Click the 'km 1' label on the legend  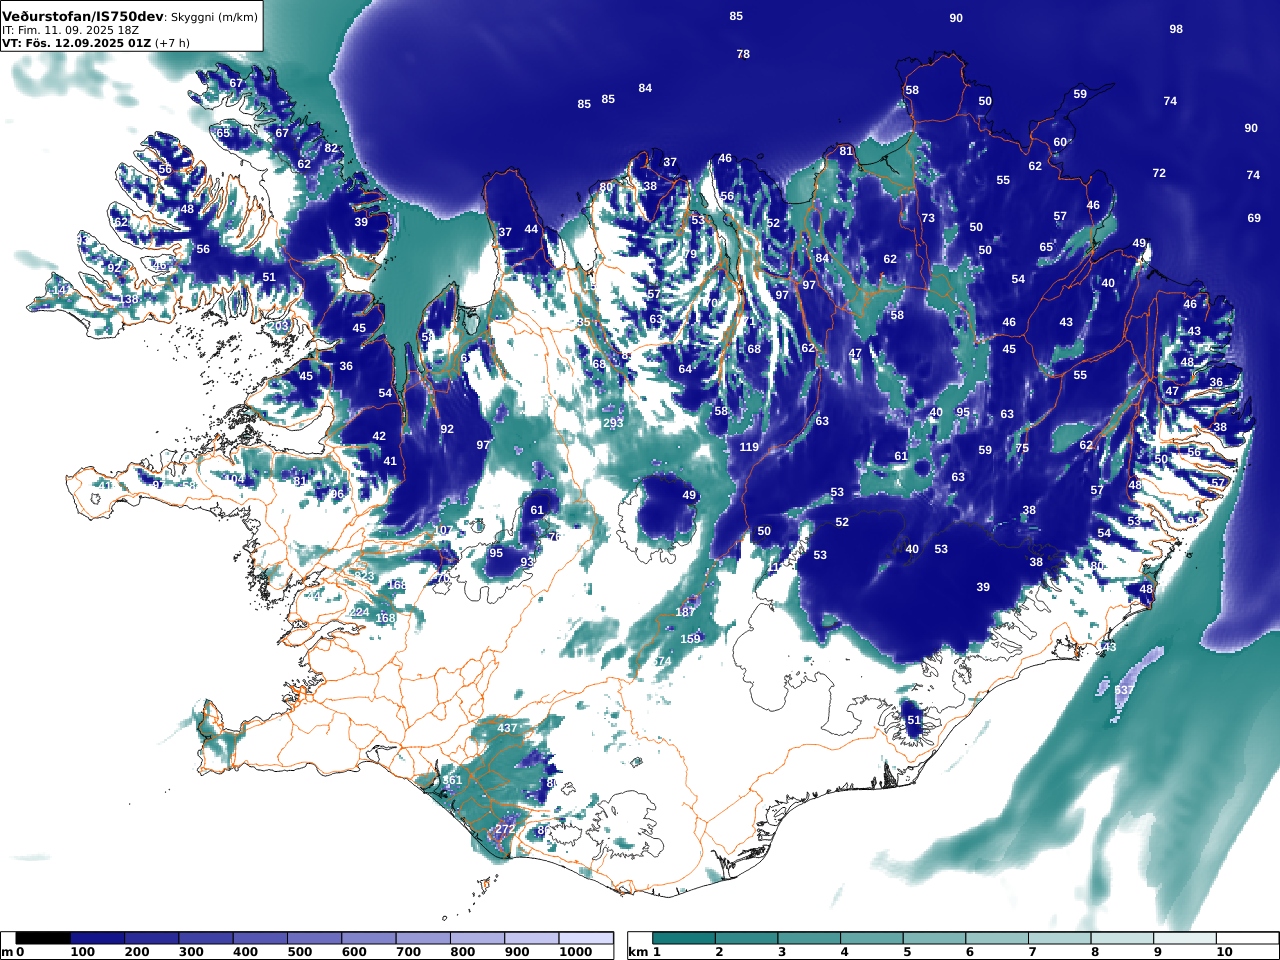pyautogui.click(x=645, y=952)
